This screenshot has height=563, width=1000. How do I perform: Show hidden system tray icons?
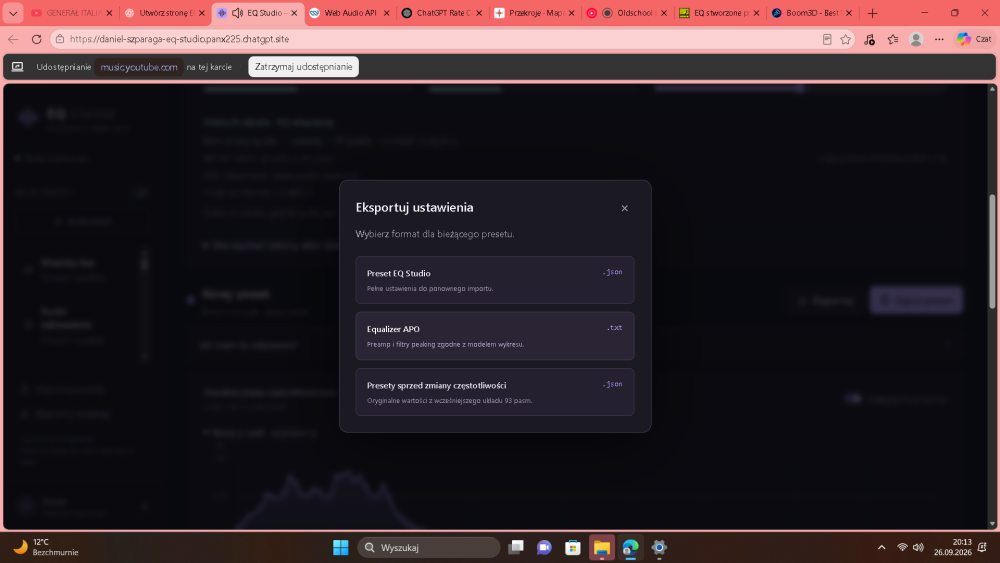(881, 547)
